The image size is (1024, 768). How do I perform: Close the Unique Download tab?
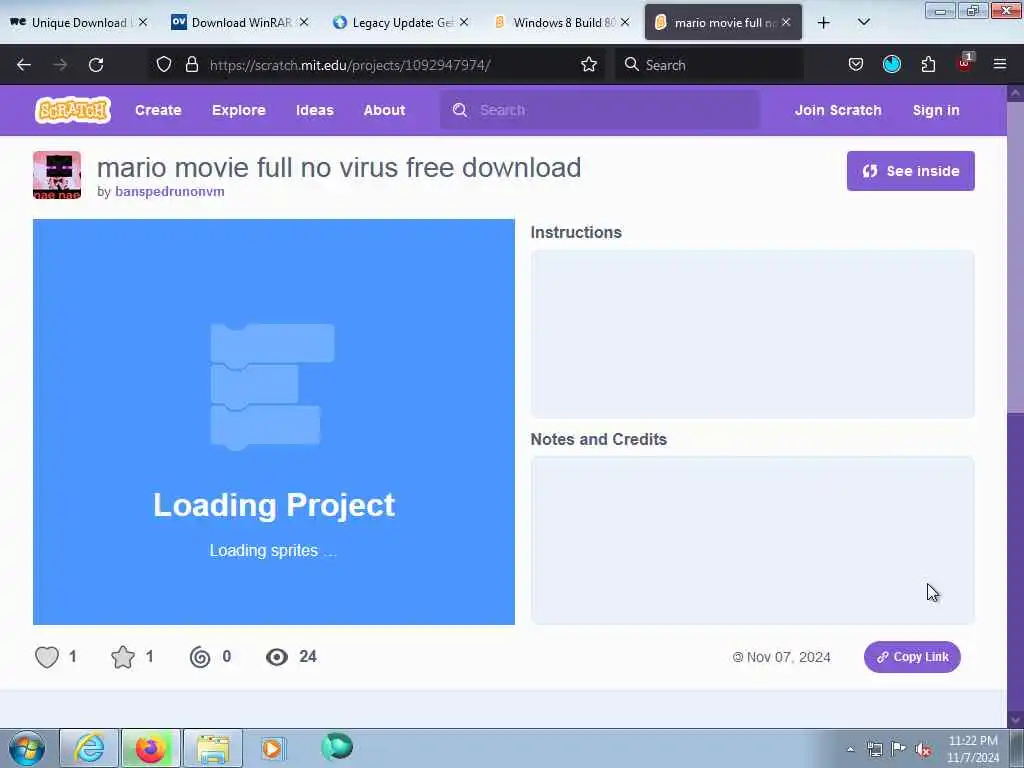pos(143,22)
